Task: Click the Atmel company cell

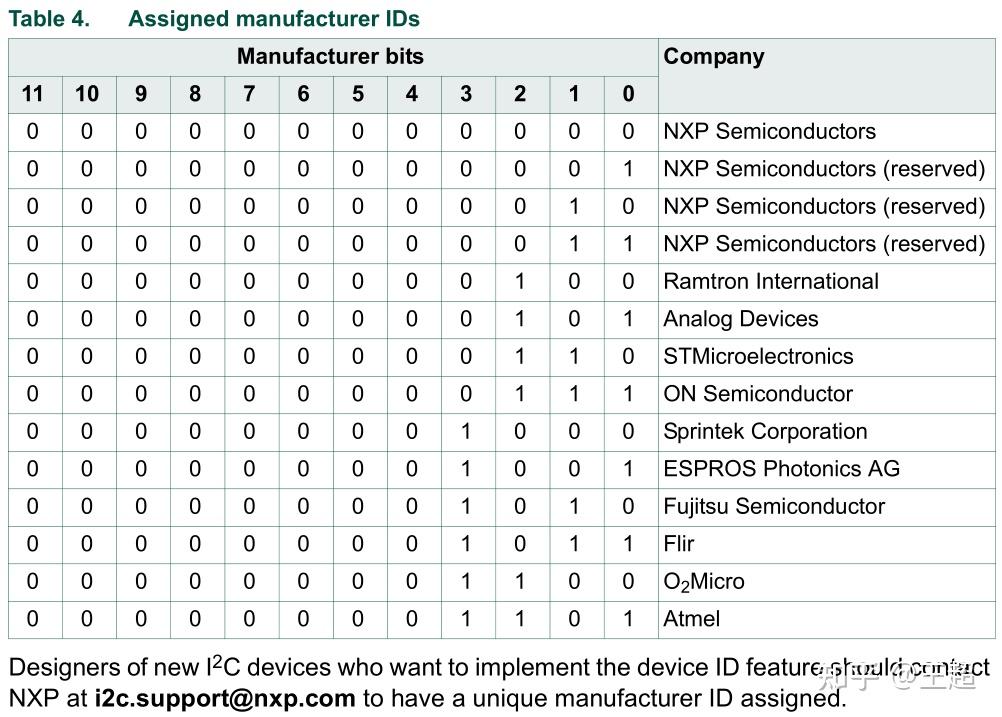Action: point(692,619)
